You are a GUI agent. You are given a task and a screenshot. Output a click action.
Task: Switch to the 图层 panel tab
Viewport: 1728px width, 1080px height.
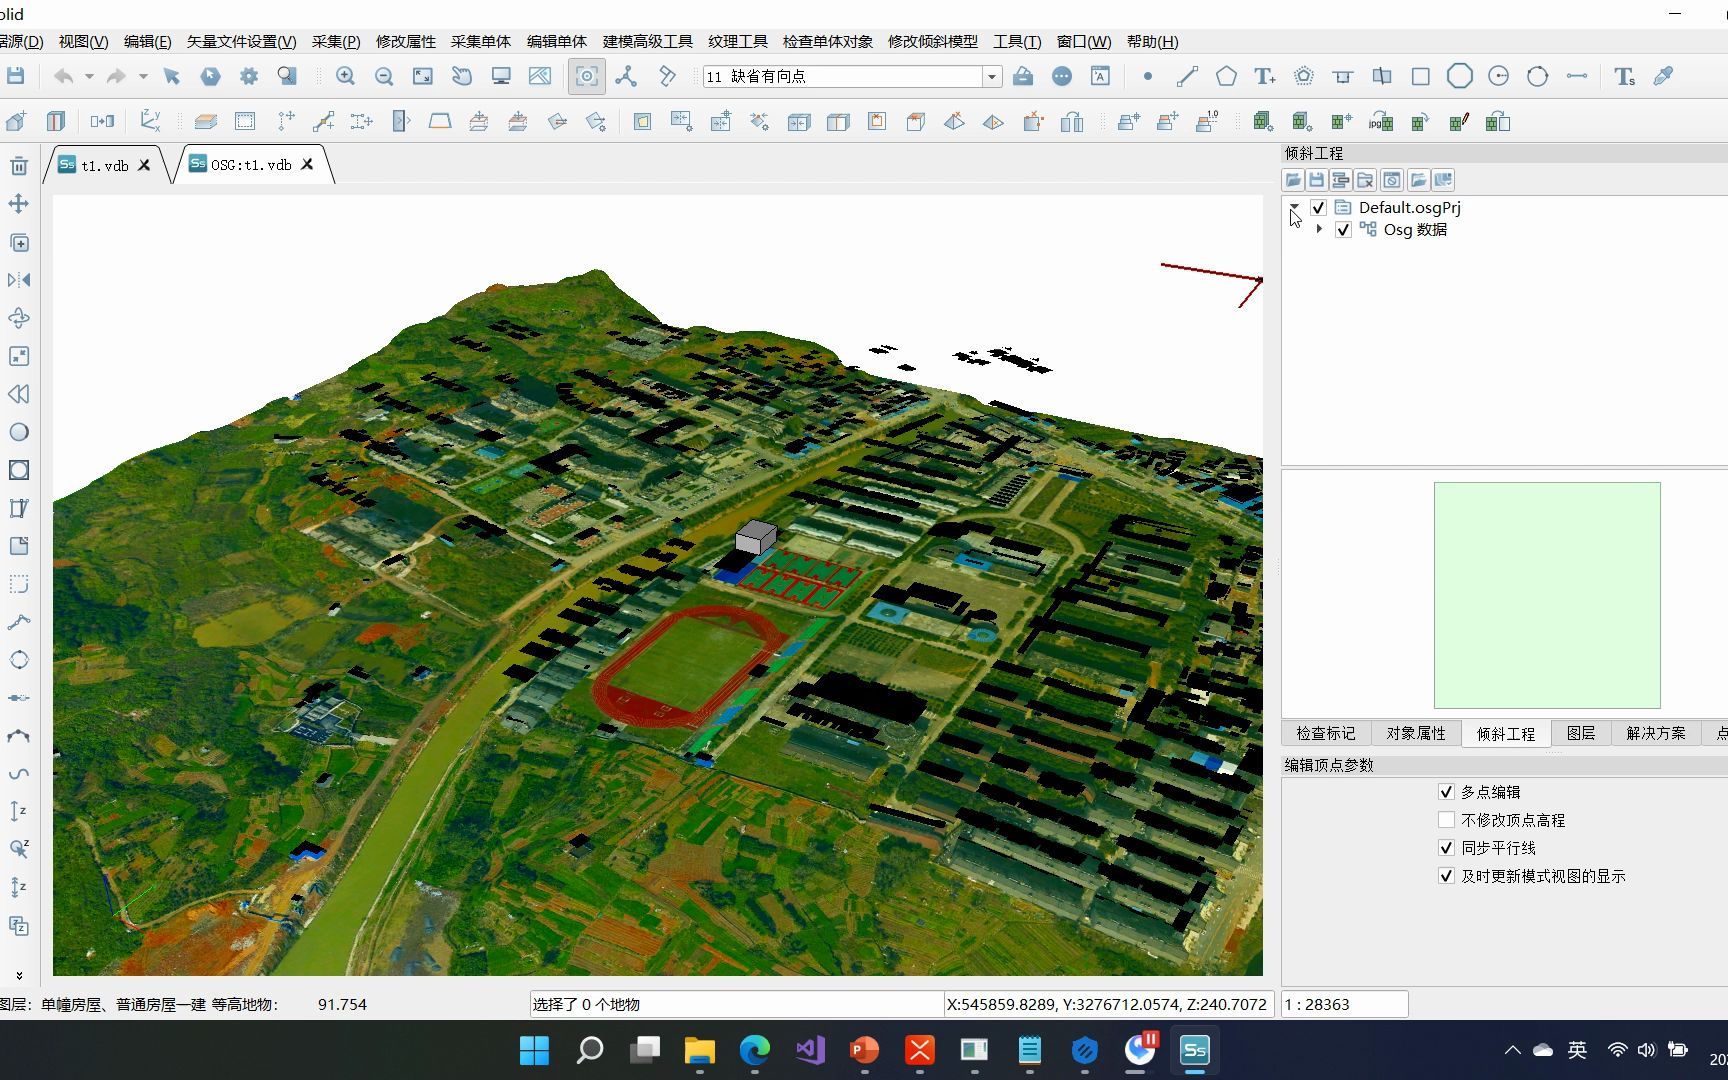coord(1581,734)
